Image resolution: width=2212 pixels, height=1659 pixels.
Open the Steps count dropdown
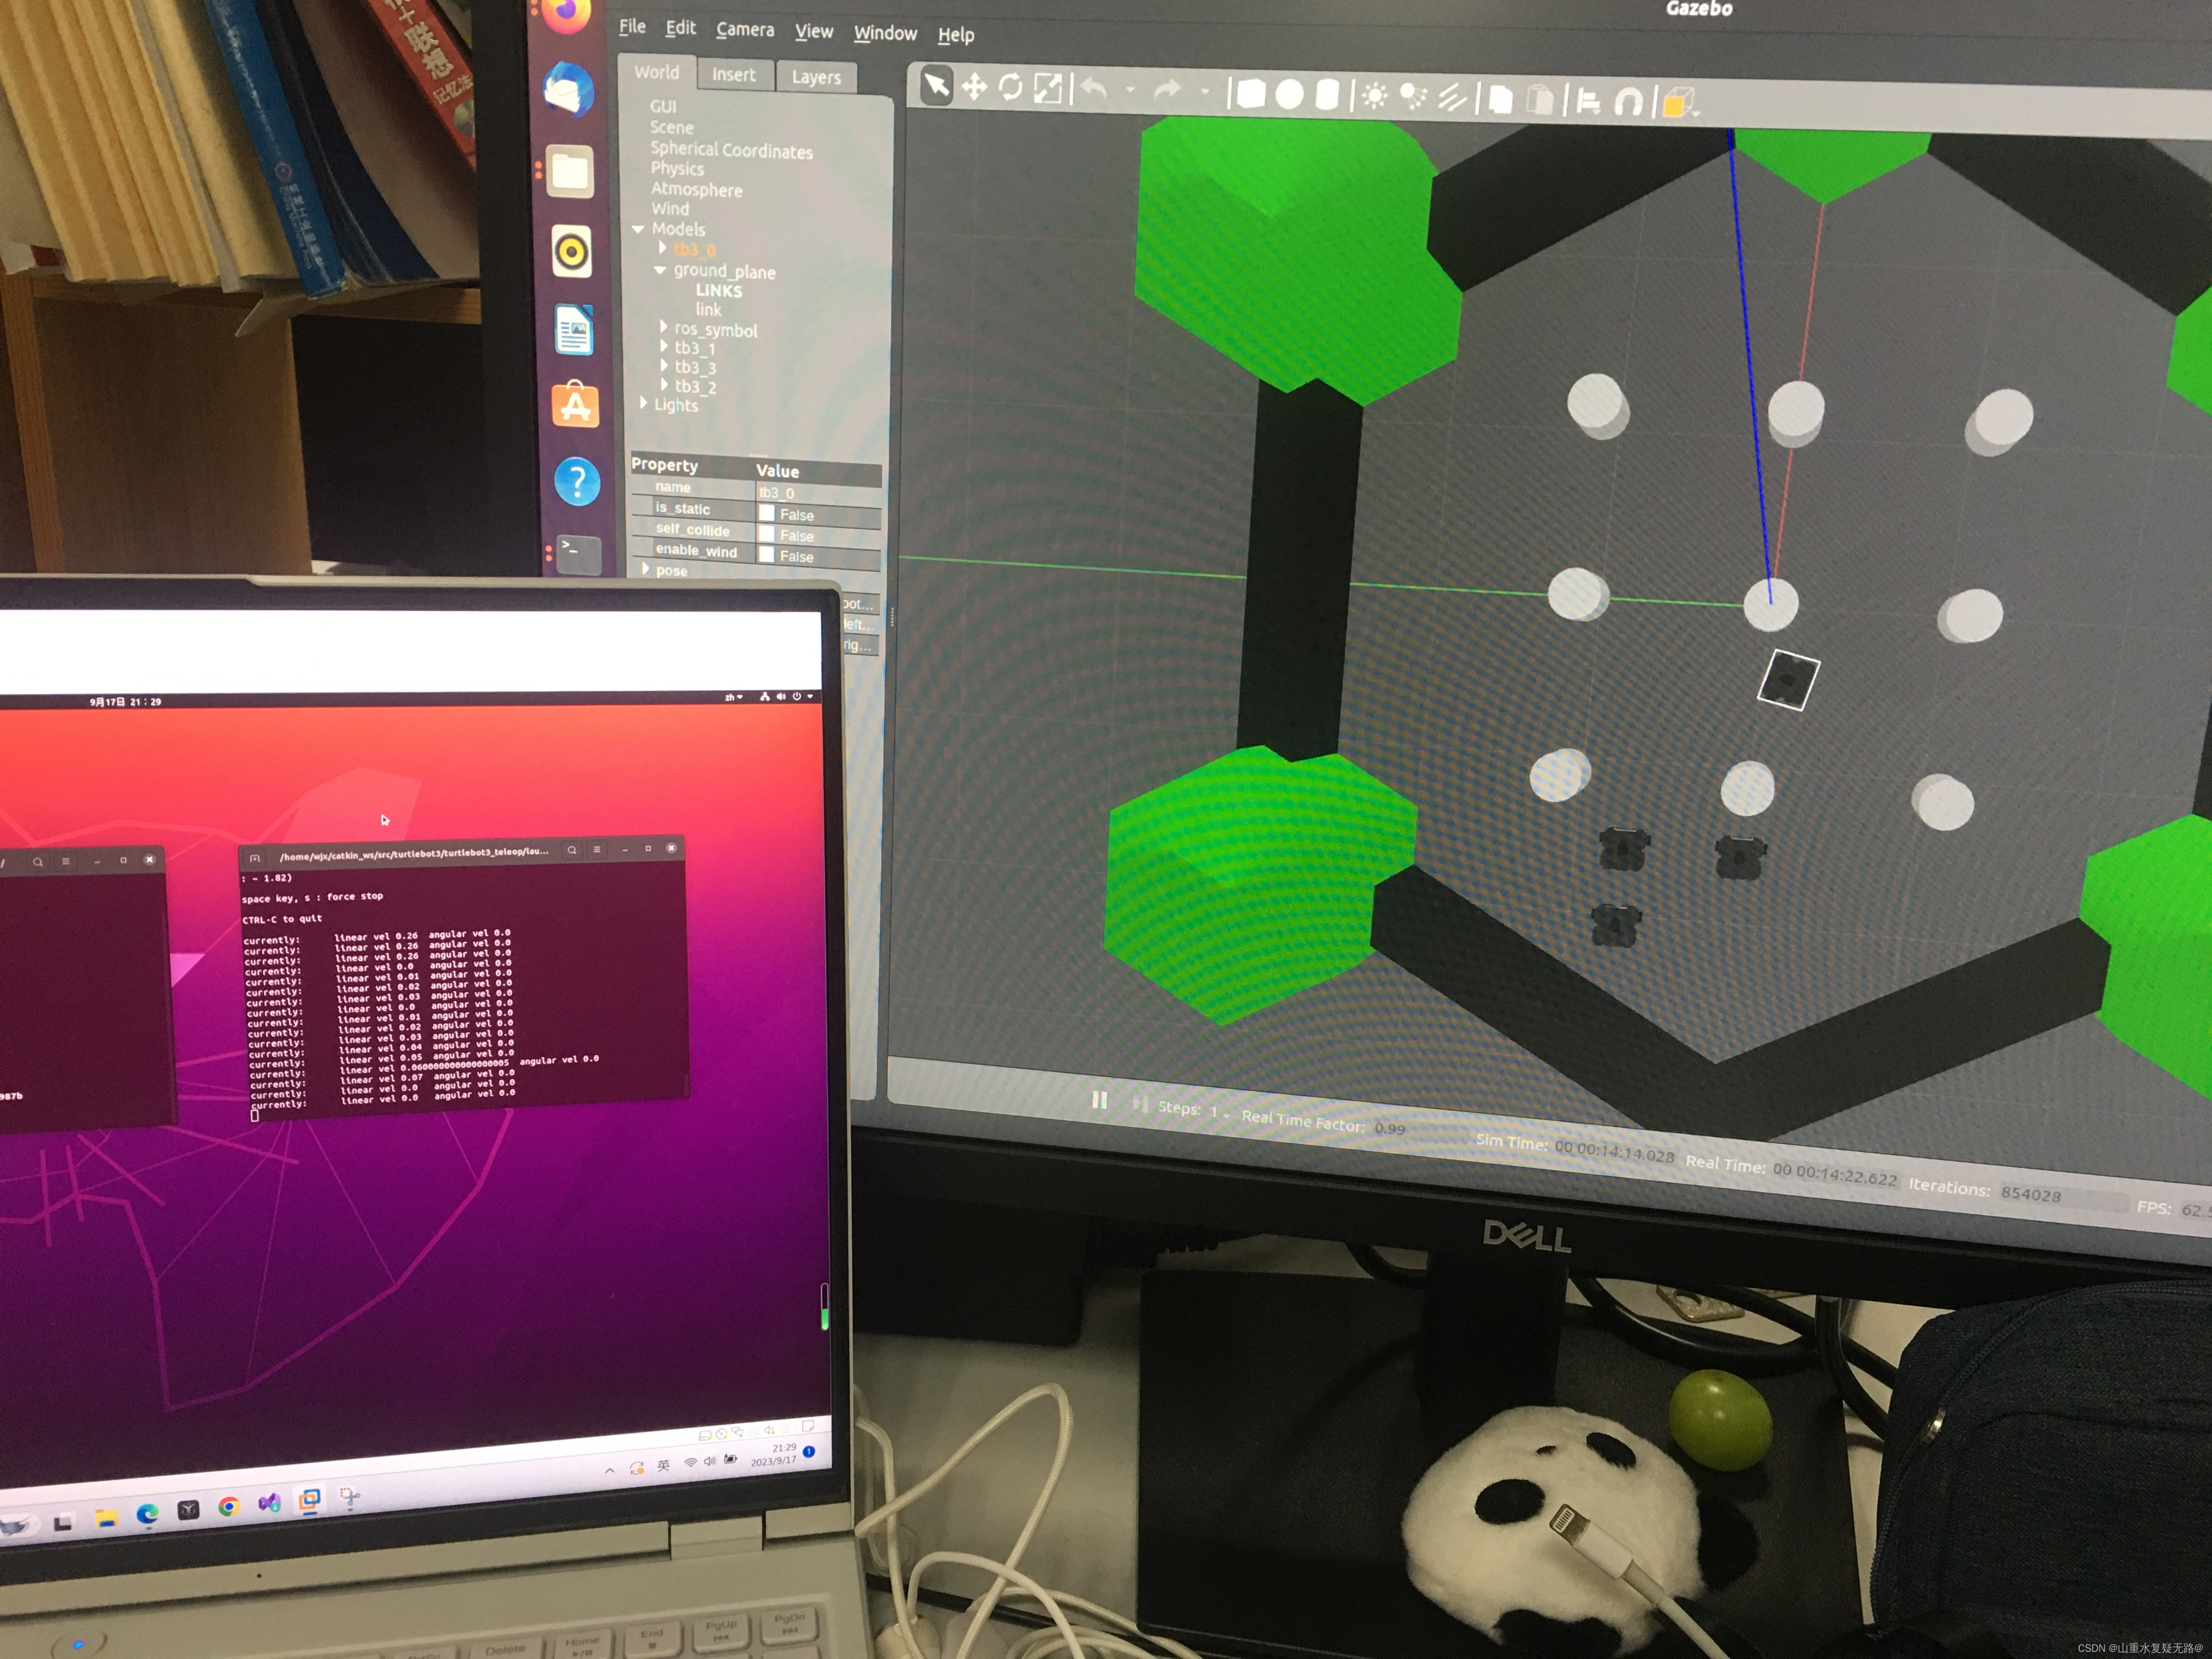click(1220, 1113)
